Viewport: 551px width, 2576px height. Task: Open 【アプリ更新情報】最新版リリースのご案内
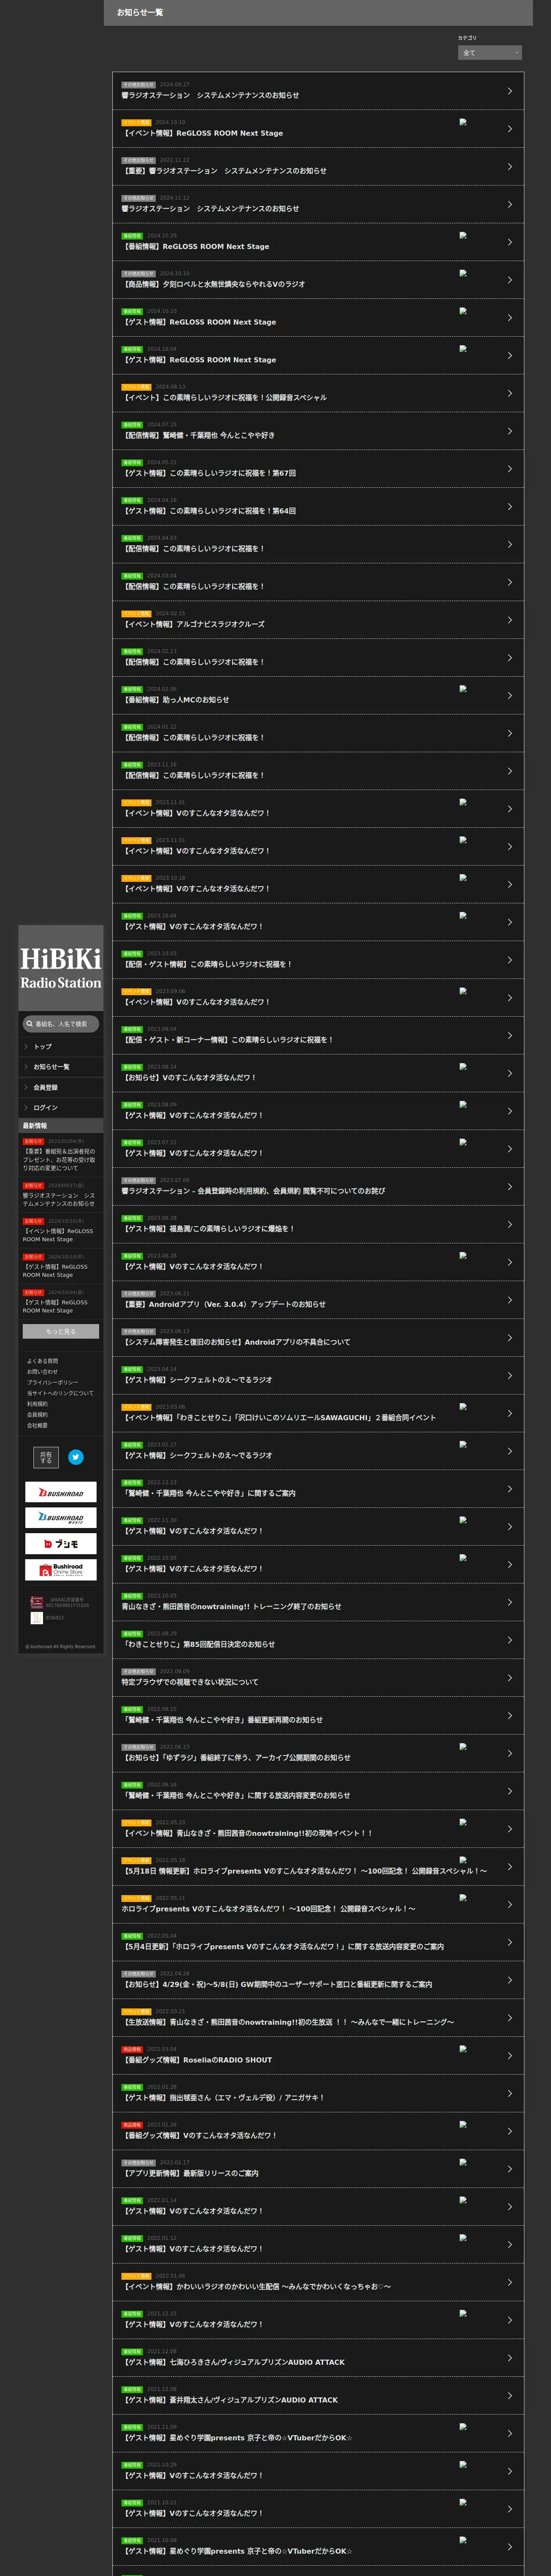318,2169
